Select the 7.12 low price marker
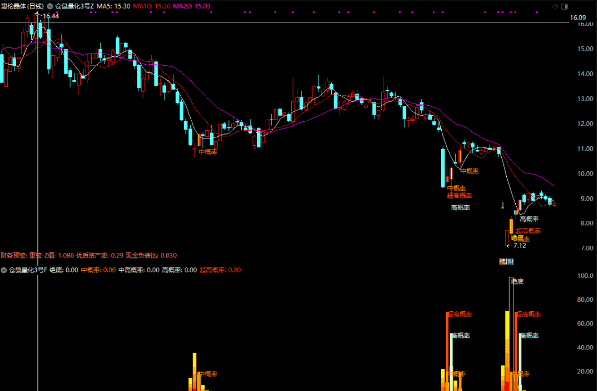Screen dimensions: 597x391 point(520,246)
